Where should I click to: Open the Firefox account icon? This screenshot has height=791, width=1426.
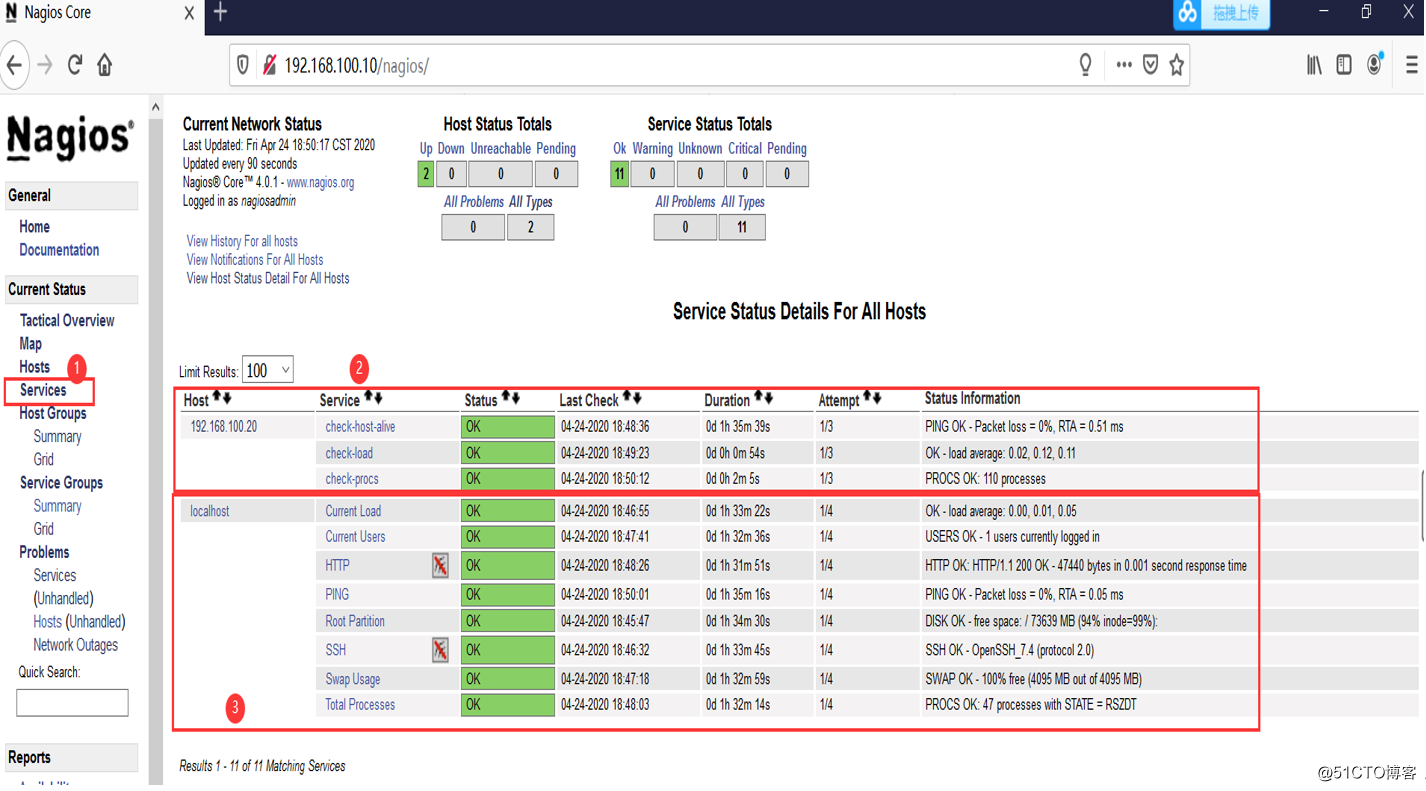point(1375,65)
